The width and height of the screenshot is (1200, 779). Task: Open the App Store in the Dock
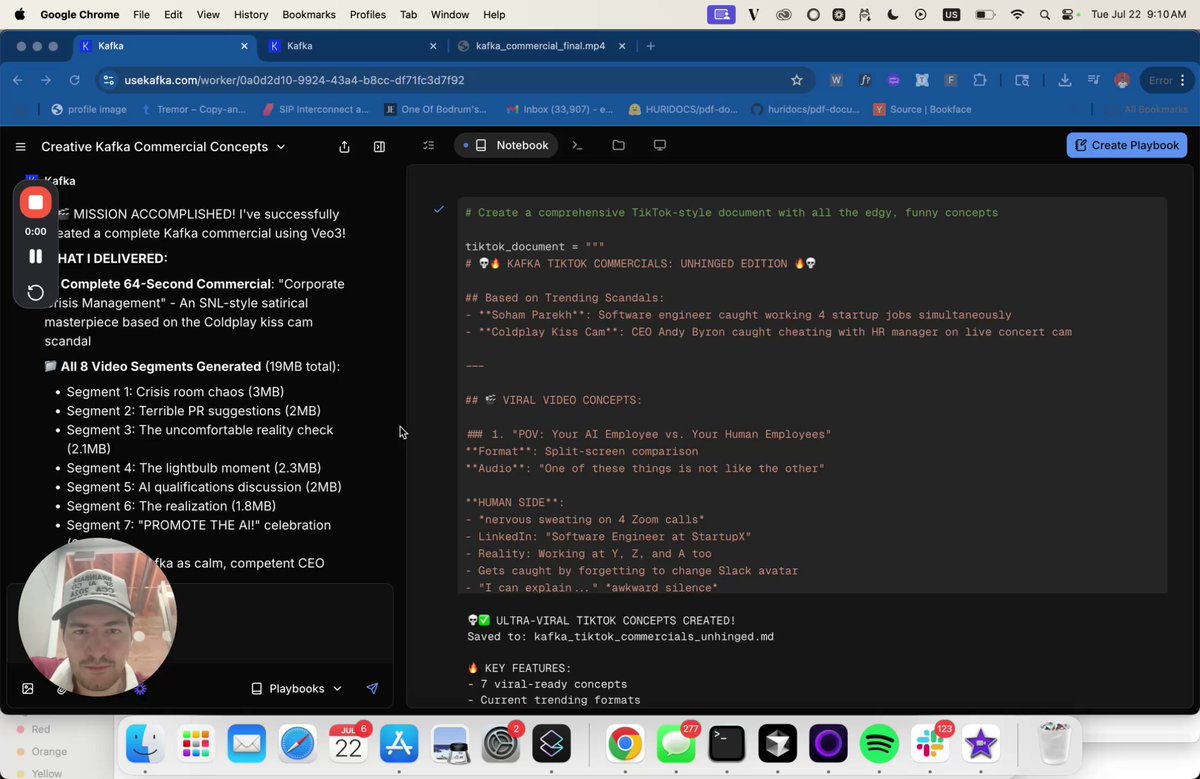pyautogui.click(x=399, y=743)
